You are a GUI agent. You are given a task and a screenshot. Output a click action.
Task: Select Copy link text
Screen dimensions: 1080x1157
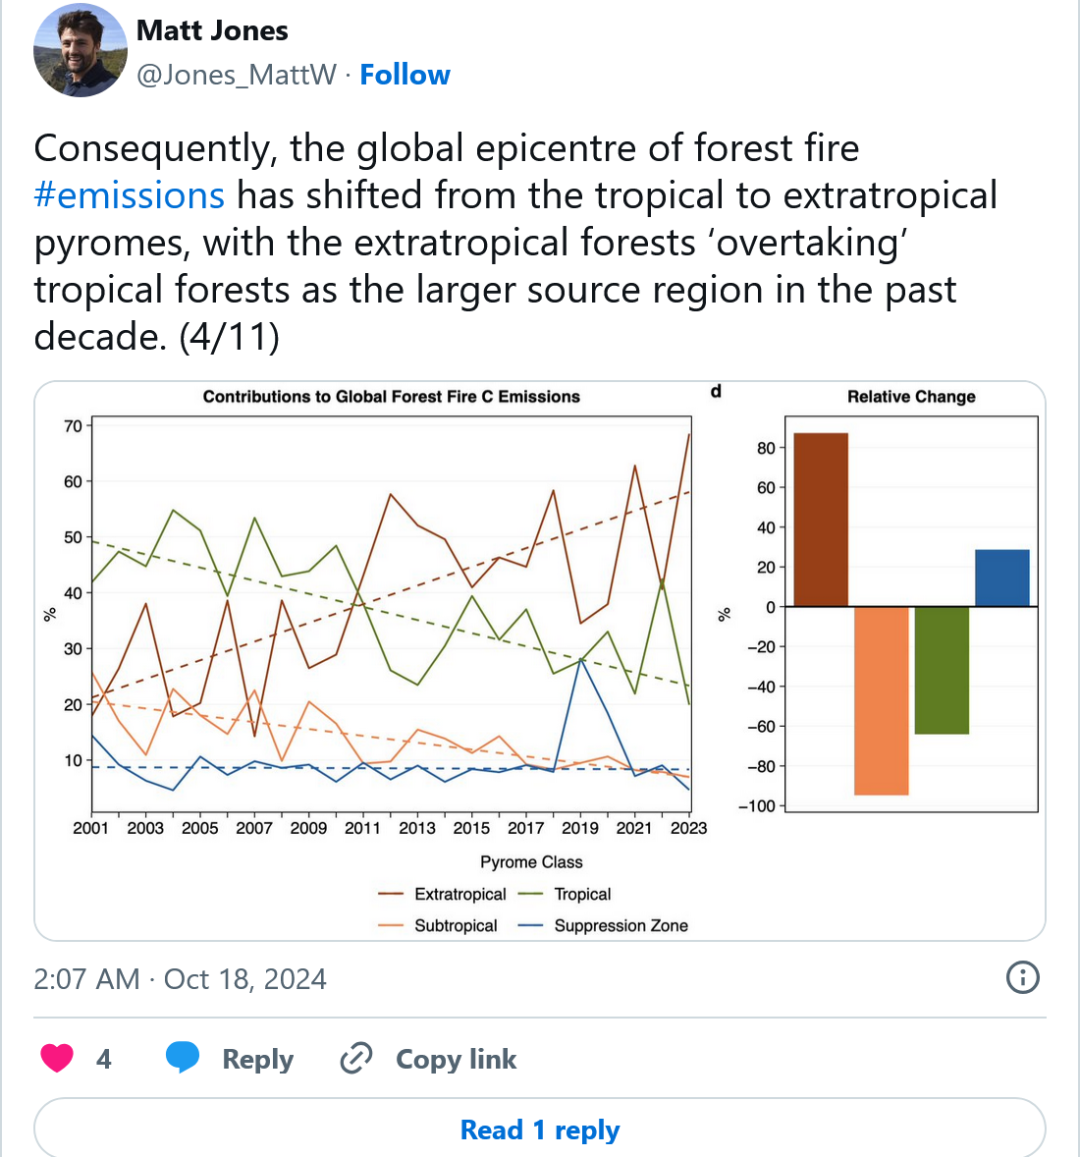456,1059
